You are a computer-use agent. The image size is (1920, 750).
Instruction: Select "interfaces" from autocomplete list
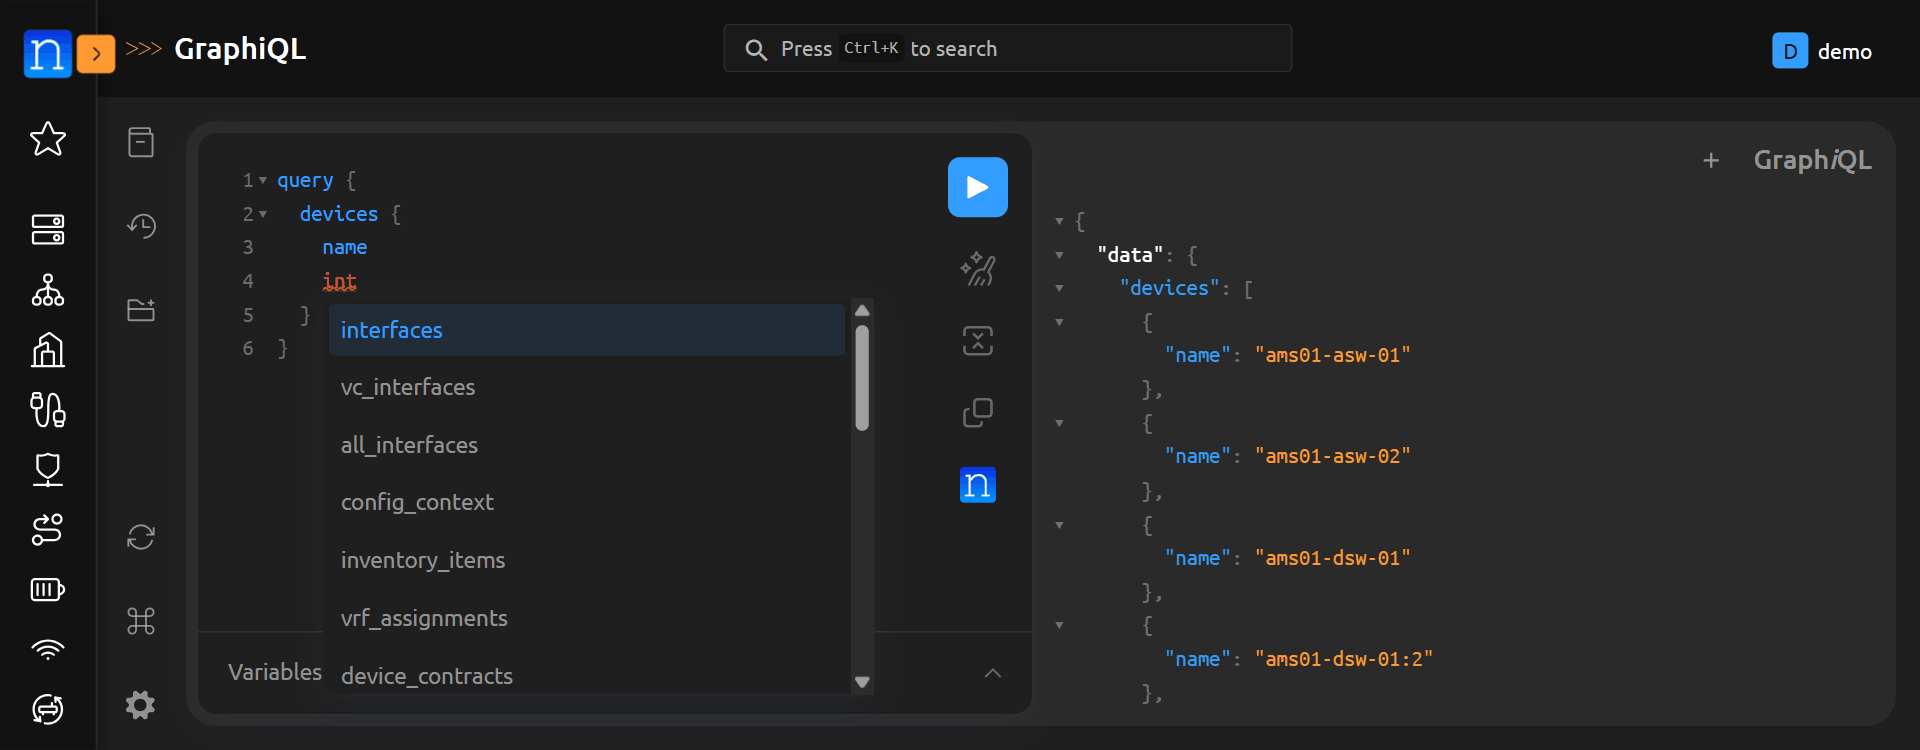[586, 330]
